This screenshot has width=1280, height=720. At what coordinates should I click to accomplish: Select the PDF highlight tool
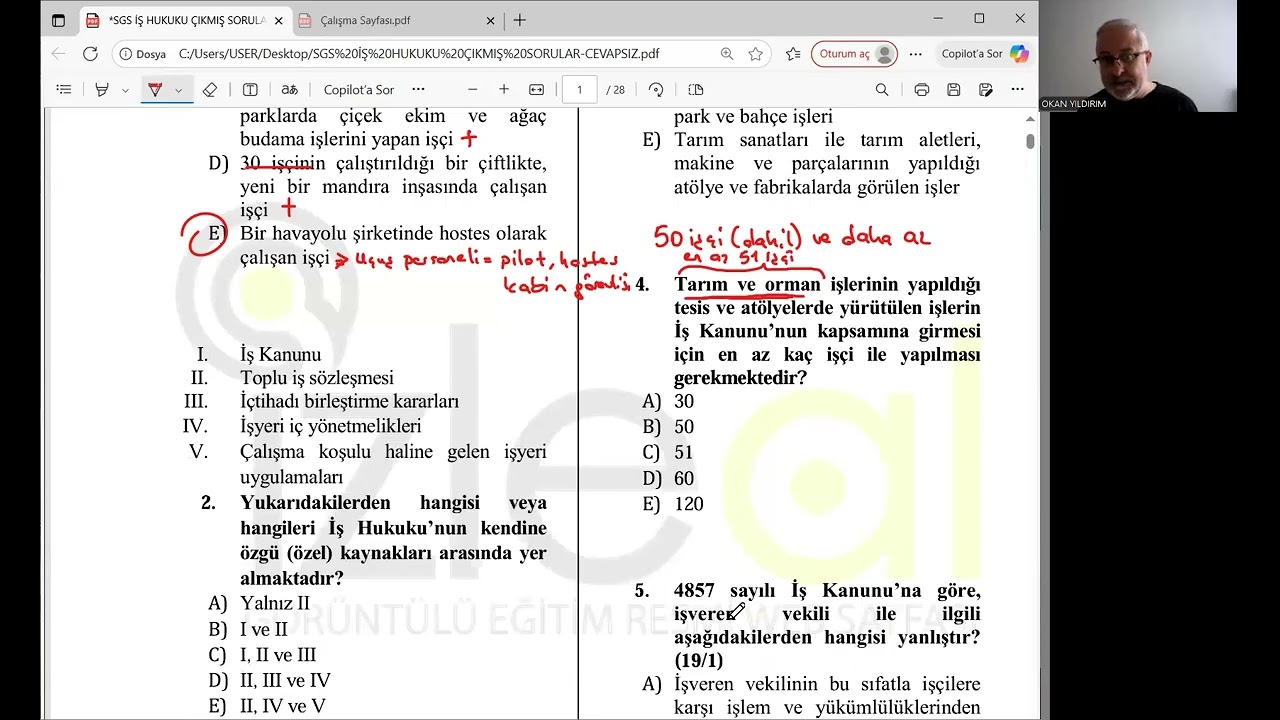tap(101, 90)
